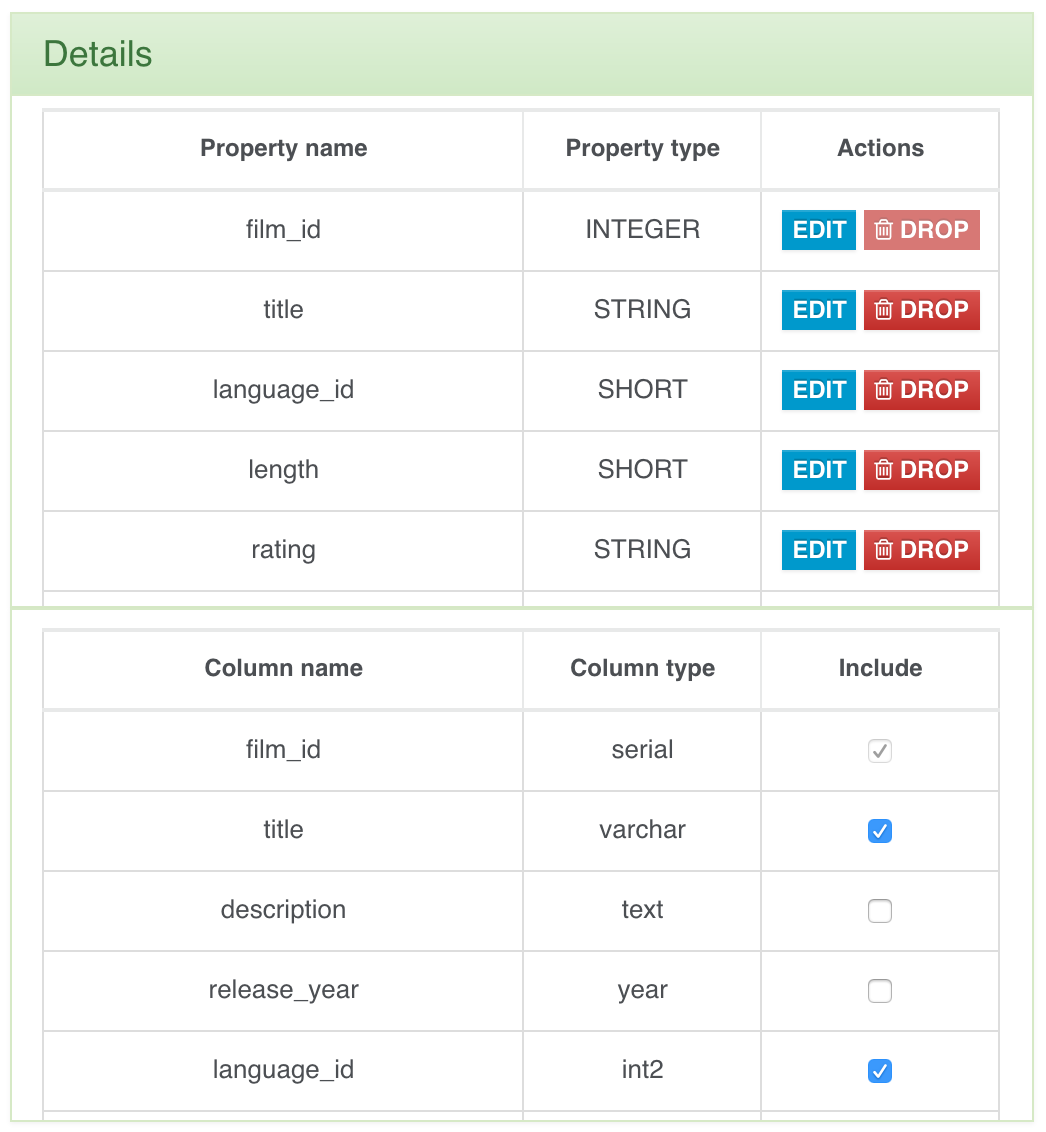The width and height of the screenshot is (1046, 1132).
Task: Uncheck Include for language_id column
Action: [880, 1071]
